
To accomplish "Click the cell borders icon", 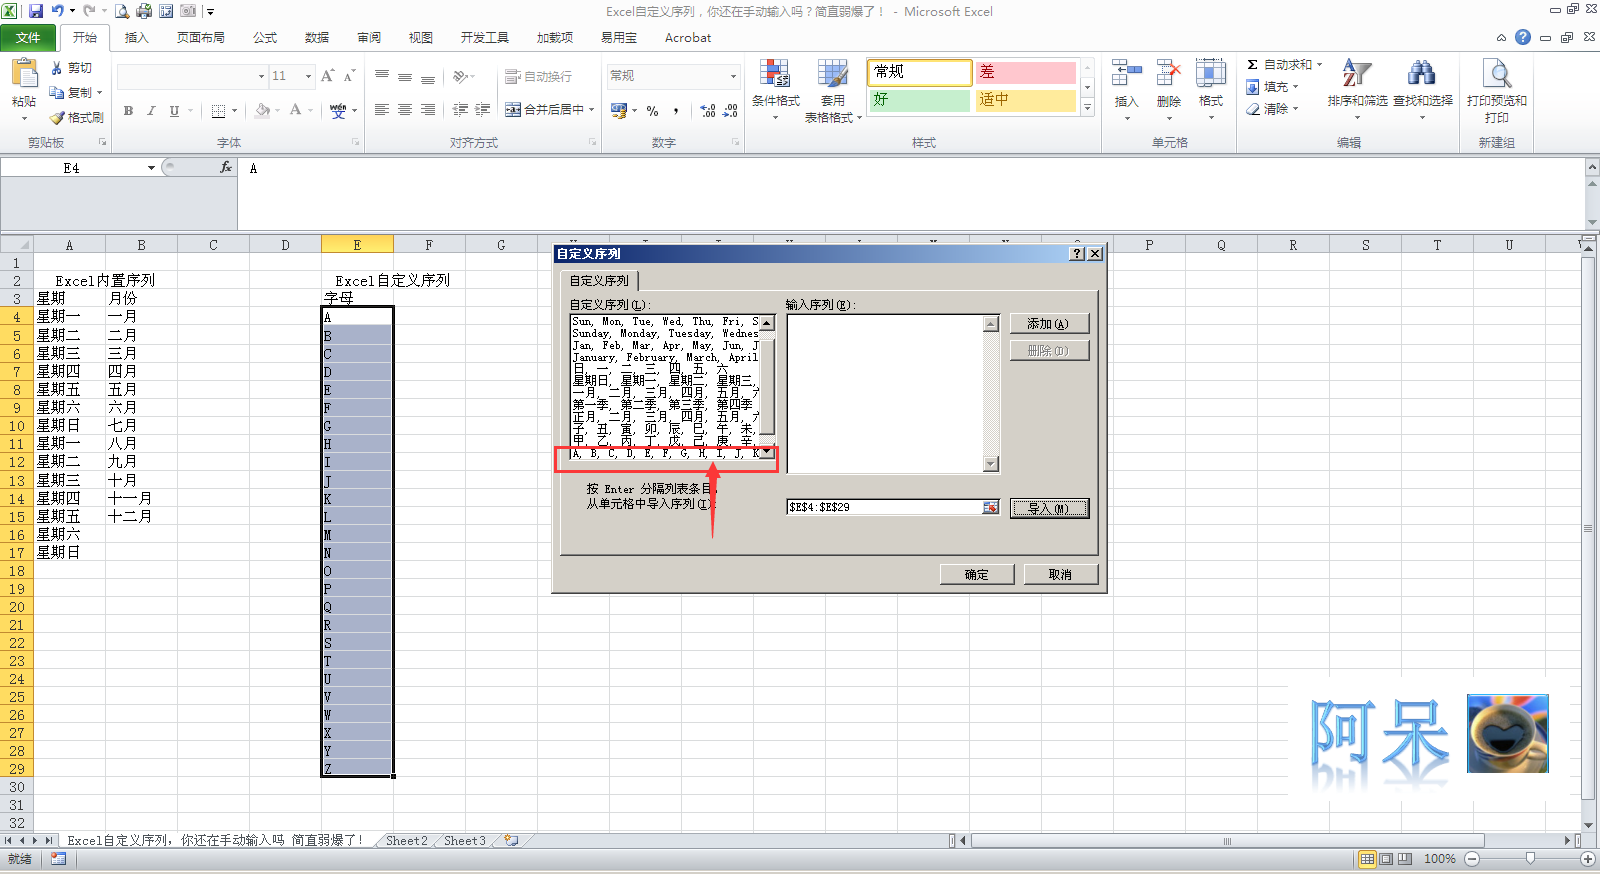I will 218,111.
